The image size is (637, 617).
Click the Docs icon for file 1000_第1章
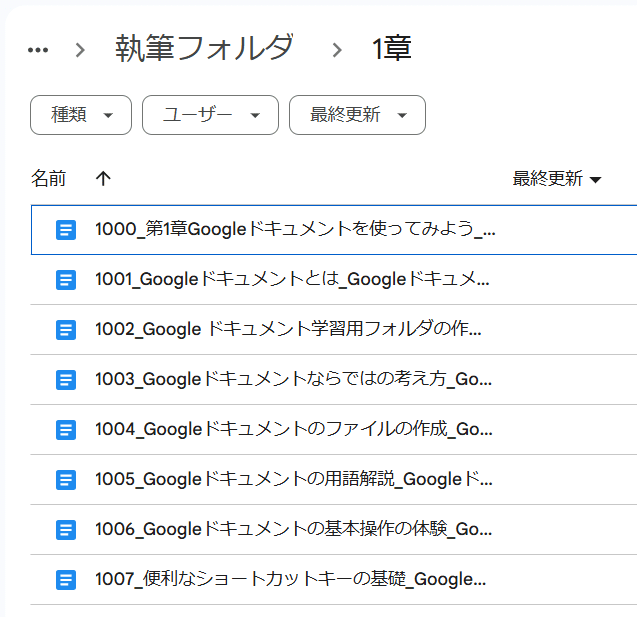(x=66, y=230)
